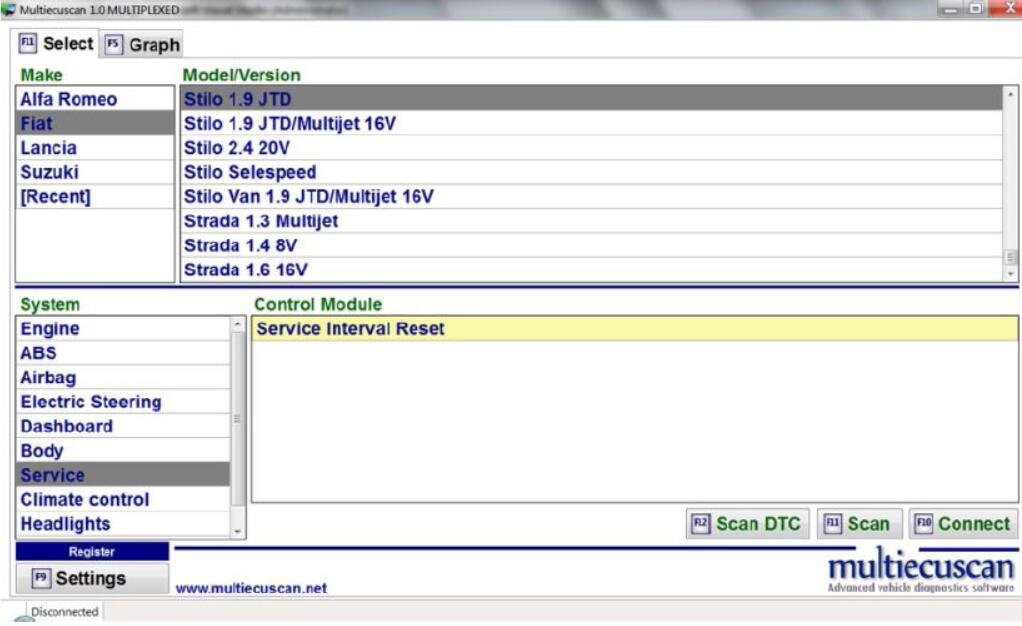1022x626 pixels.
Task: Click the System list scroll down arrow
Action: click(237, 531)
